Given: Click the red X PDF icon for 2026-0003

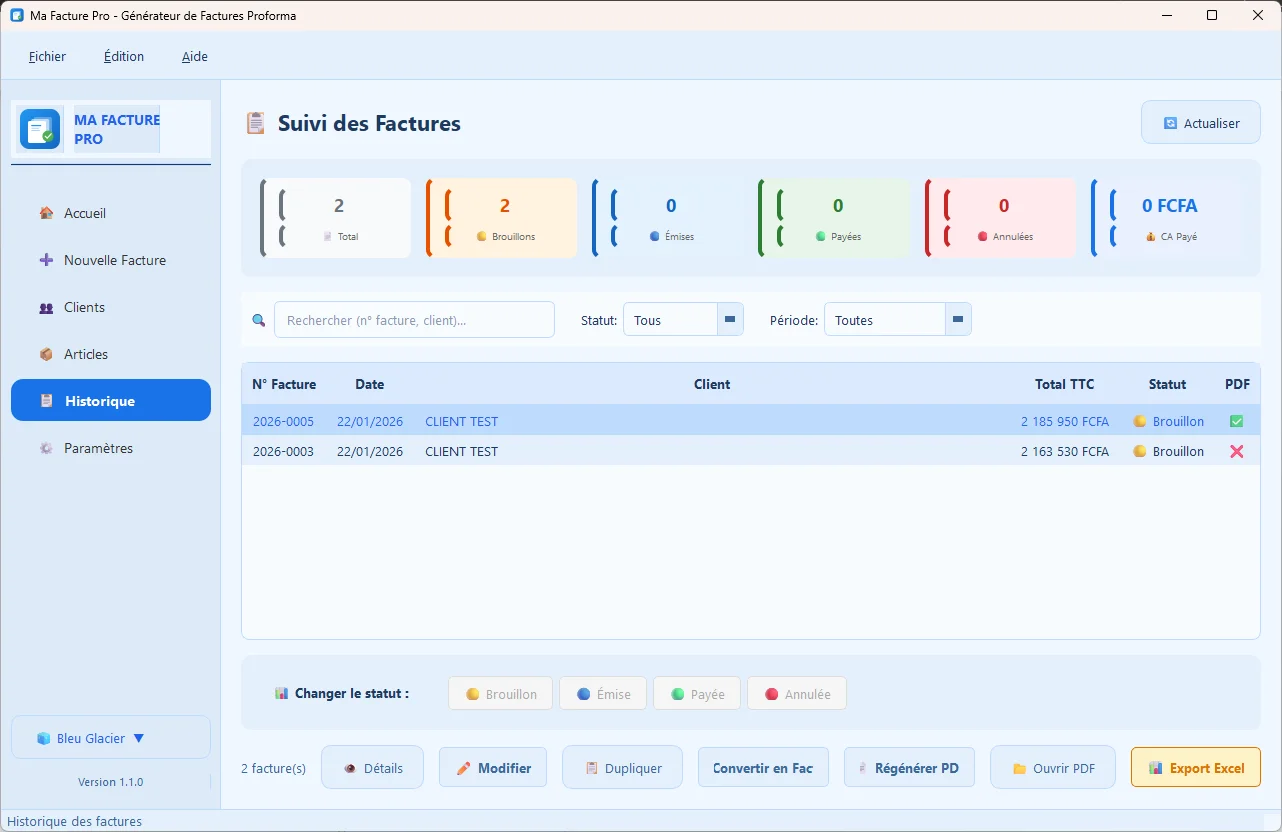Looking at the screenshot, I should coord(1236,451).
